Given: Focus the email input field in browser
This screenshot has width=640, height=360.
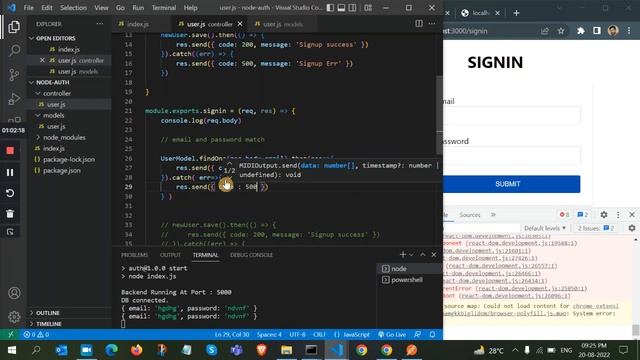Looking at the screenshot, I should pyautogui.click(x=511, y=115).
